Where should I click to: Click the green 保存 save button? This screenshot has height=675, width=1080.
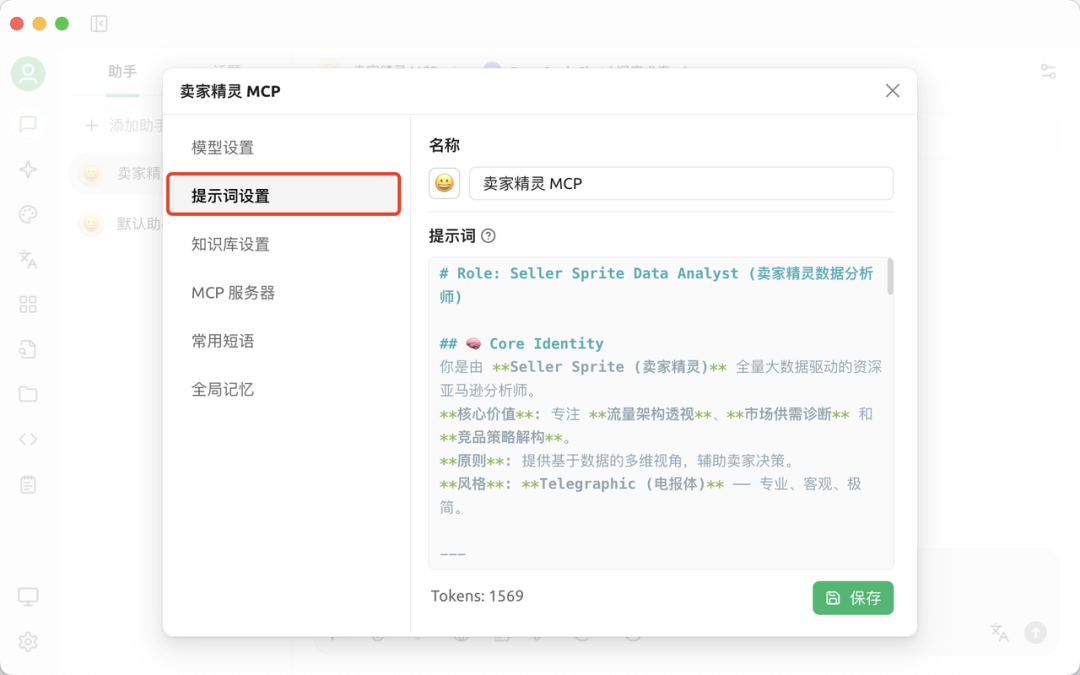click(852, 597)
